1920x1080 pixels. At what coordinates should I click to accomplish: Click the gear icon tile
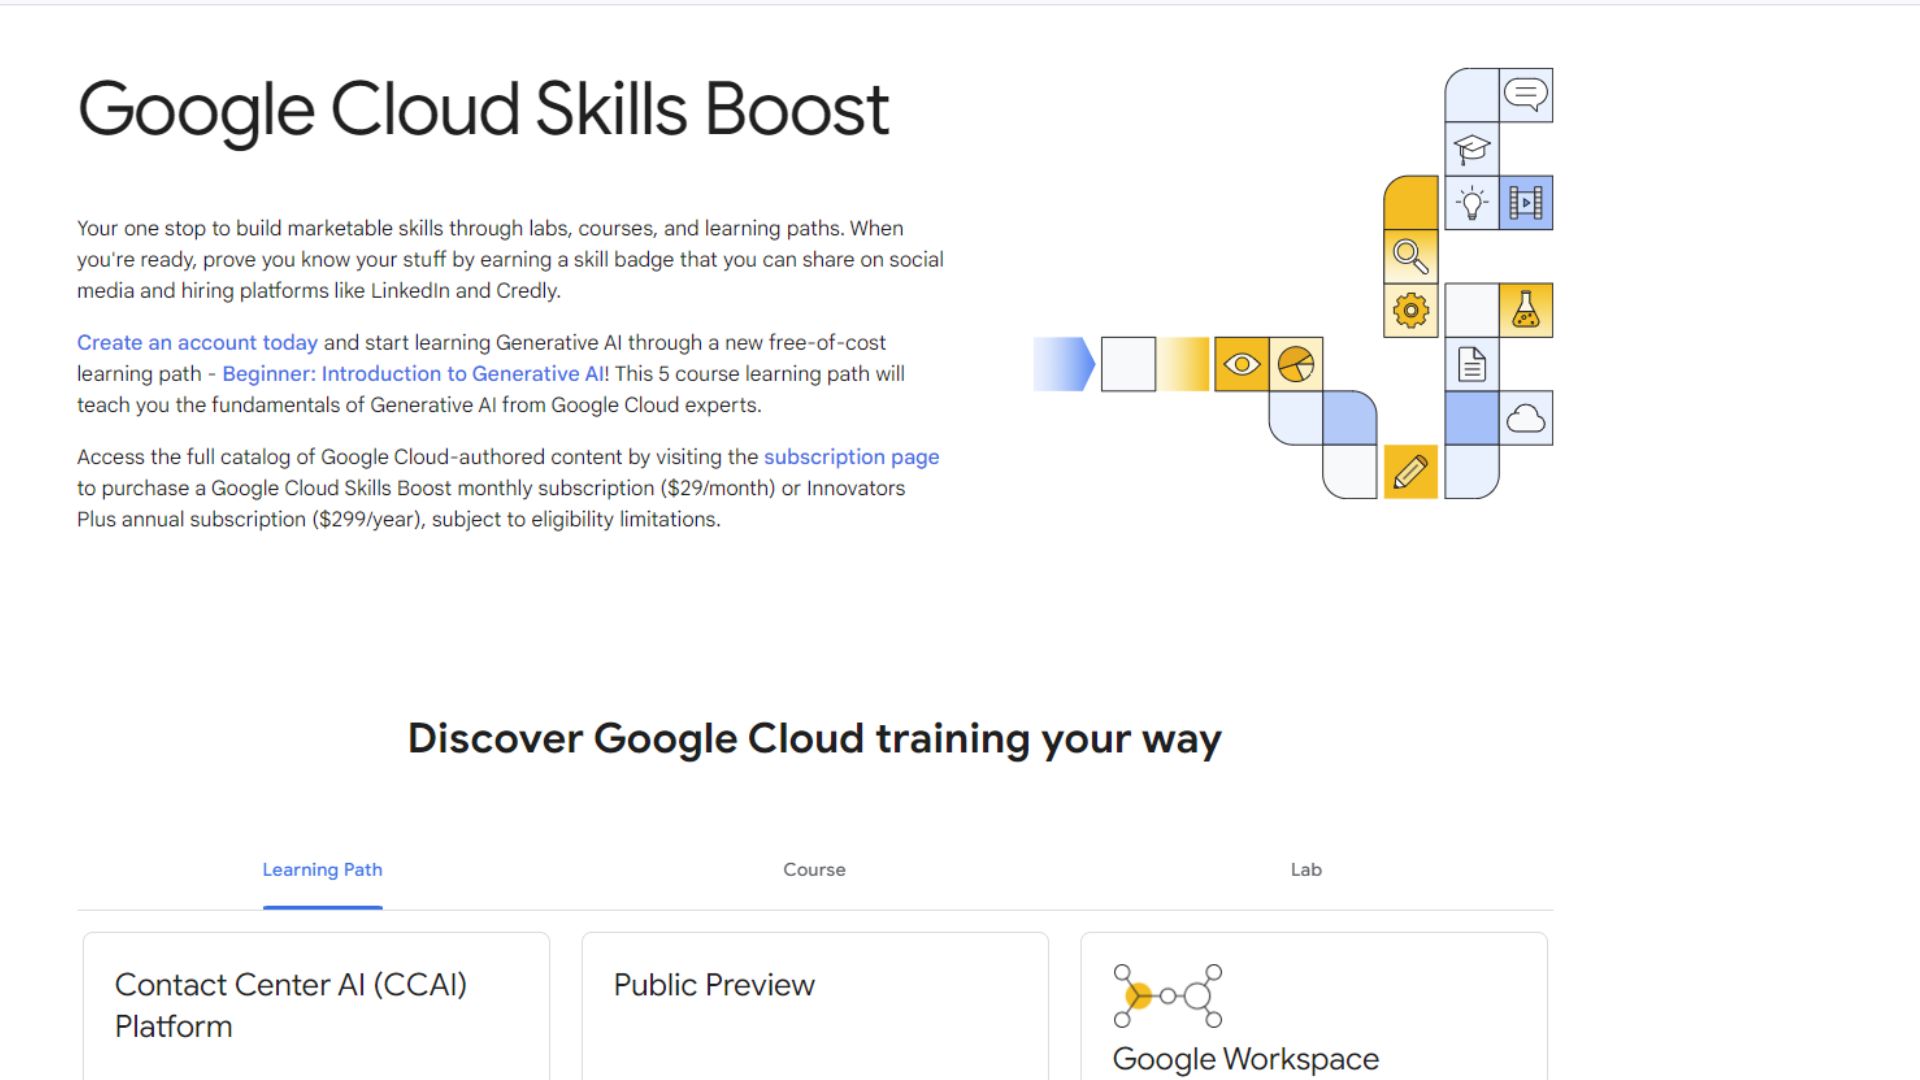(x=1411, y=311)
